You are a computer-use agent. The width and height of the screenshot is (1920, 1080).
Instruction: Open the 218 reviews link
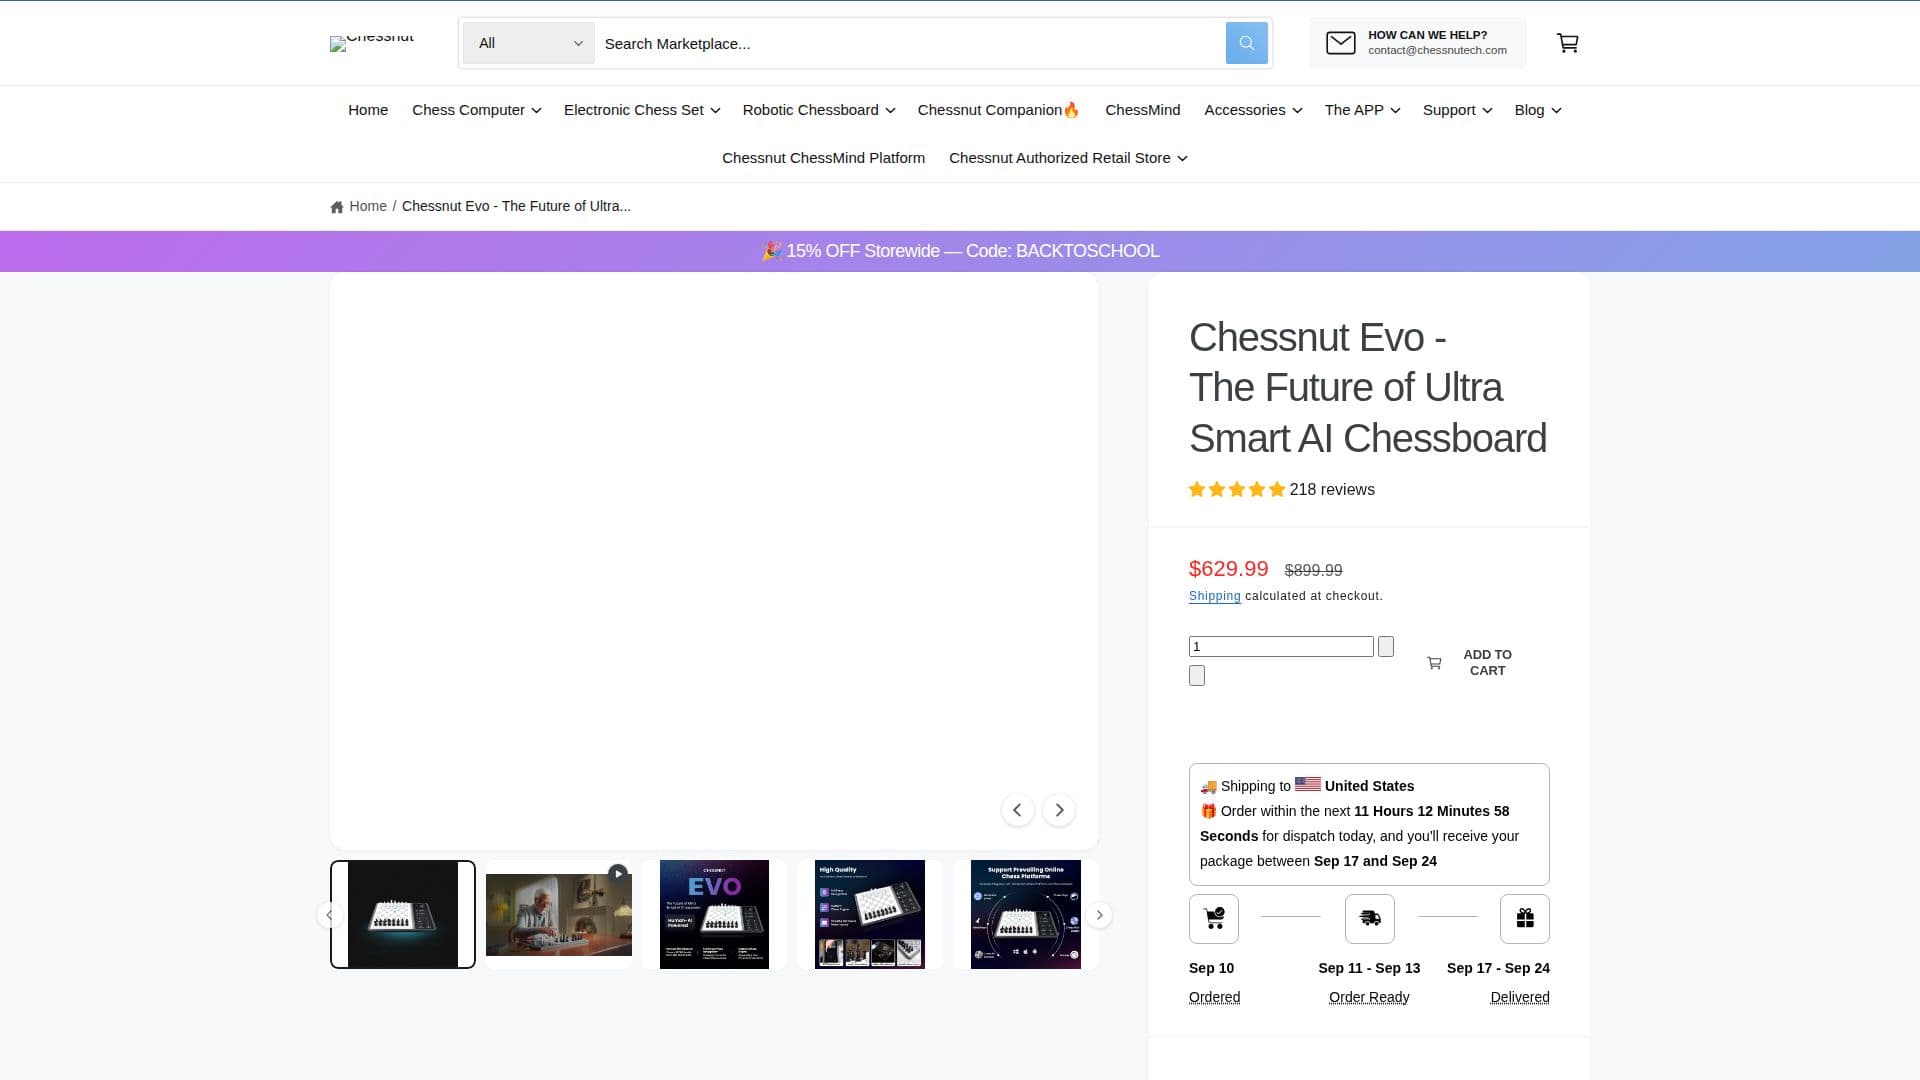pos(1332,490)
